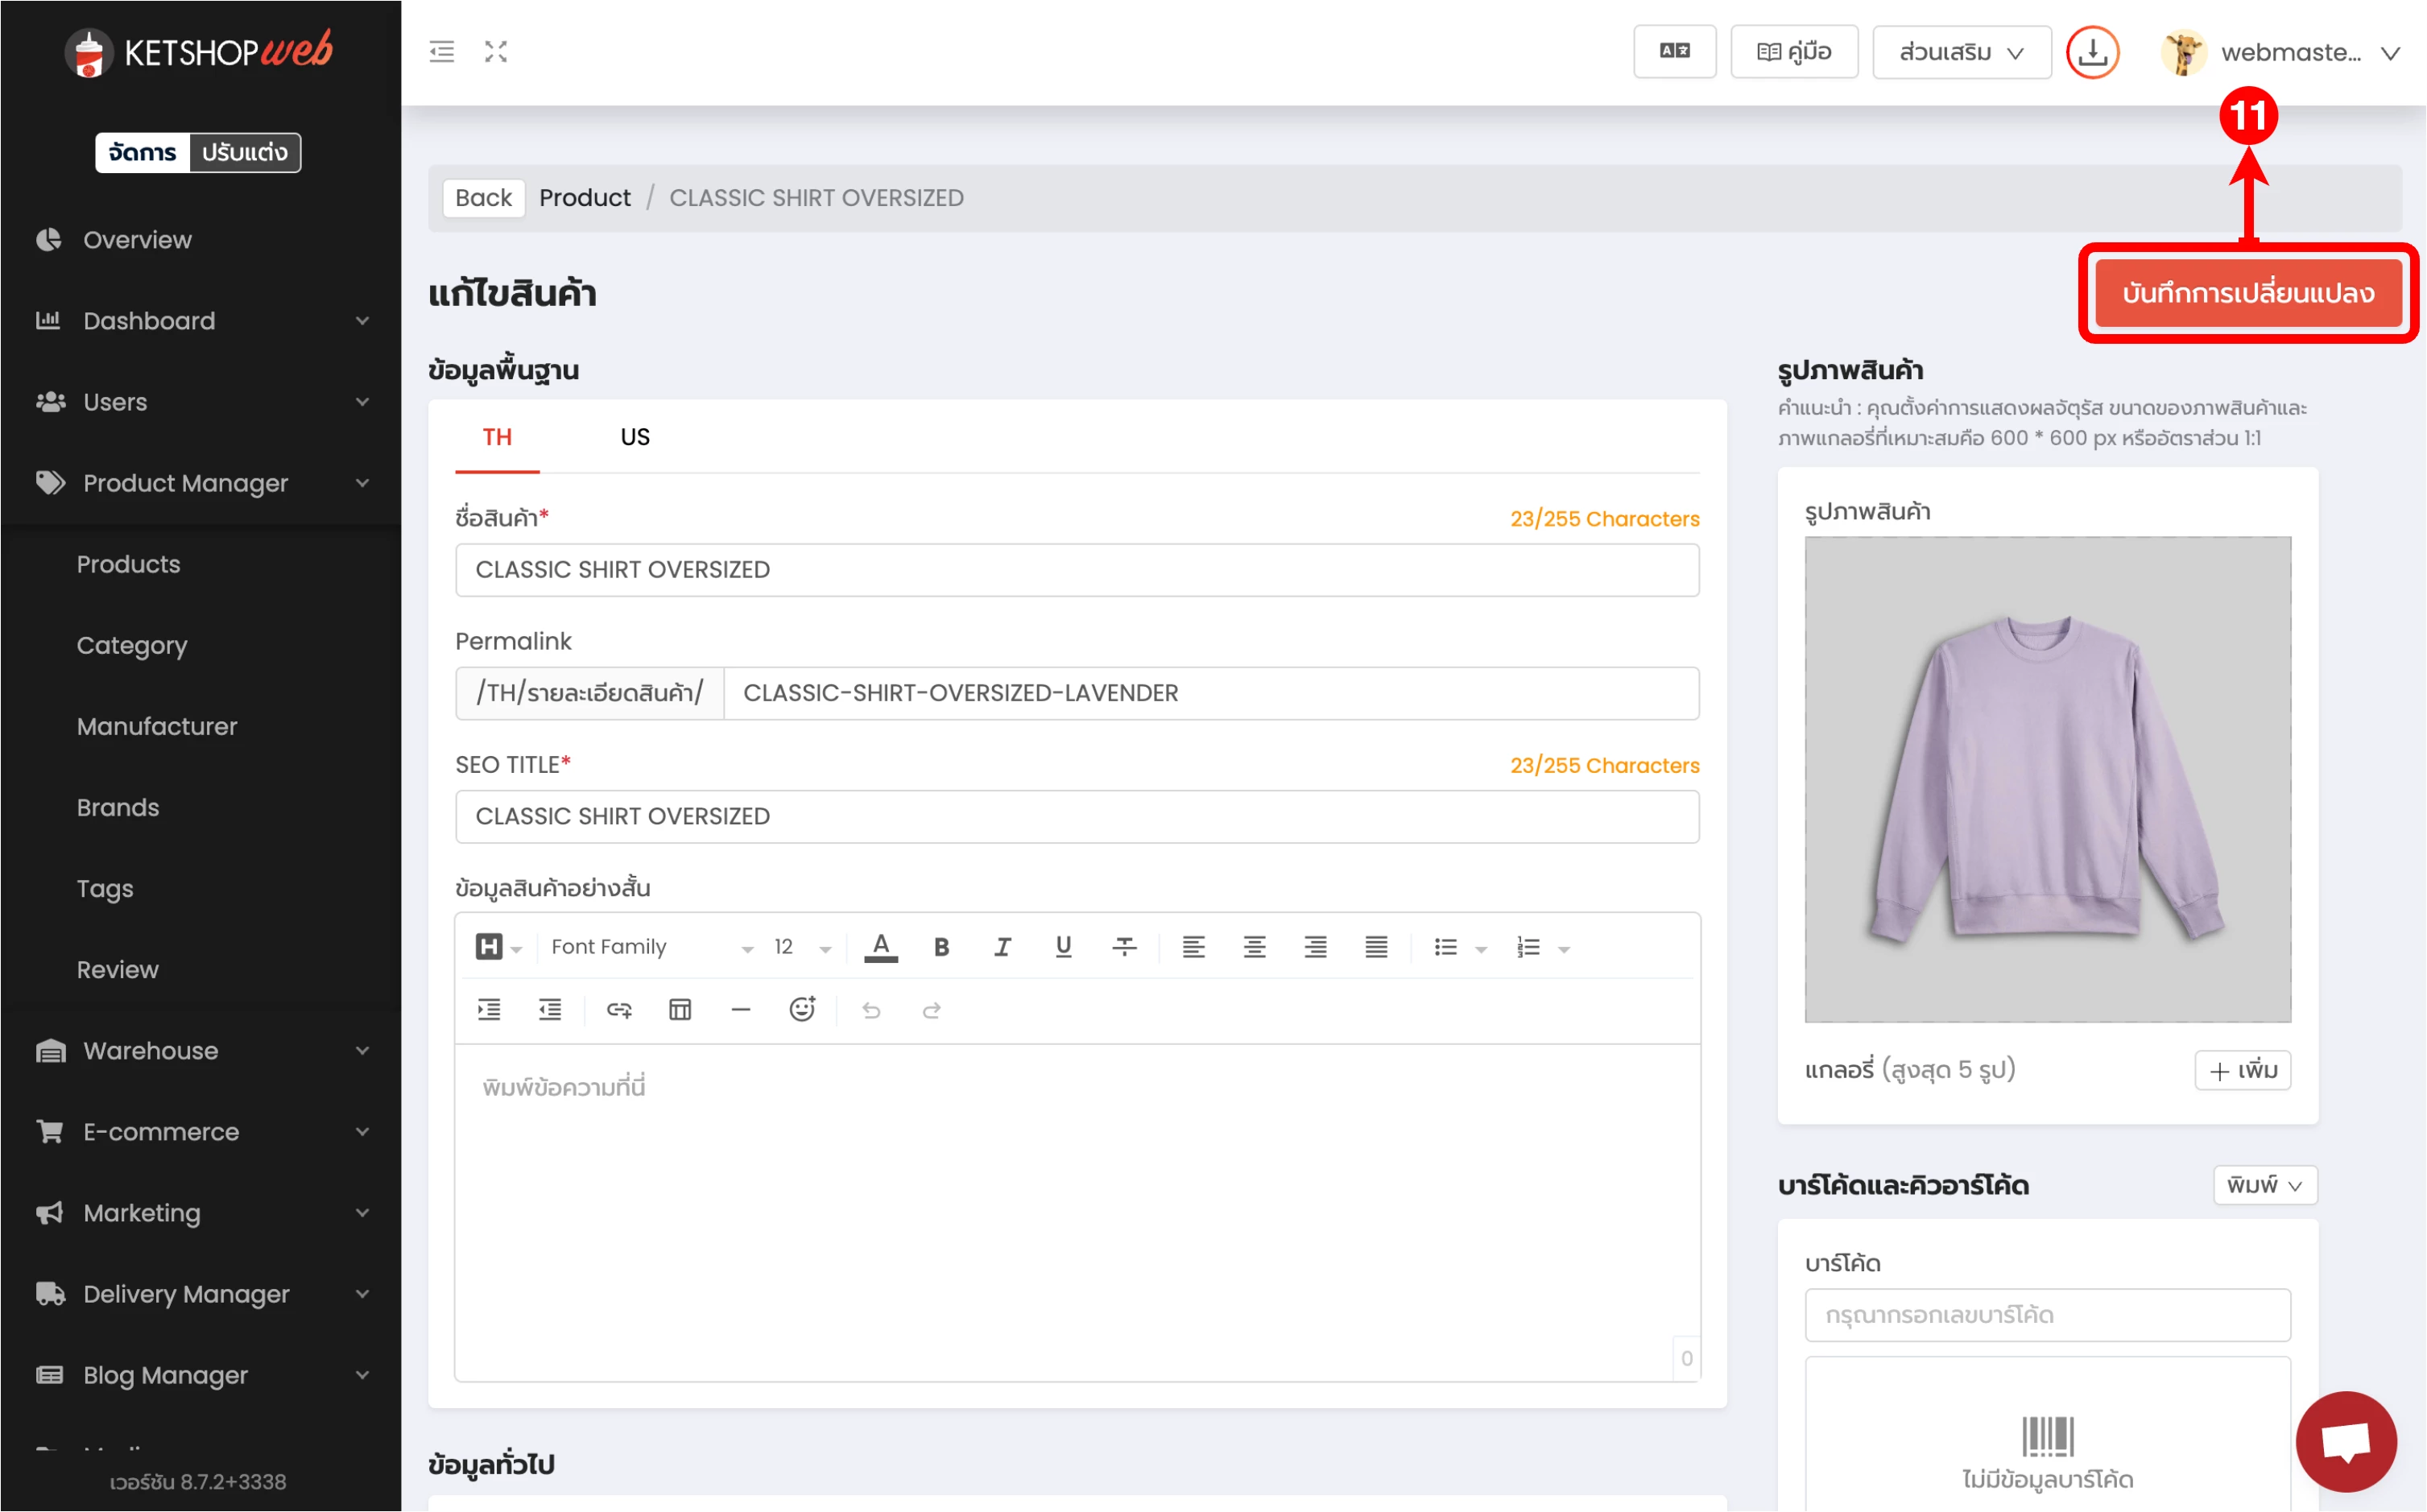Click the Bold formatting icon
Screen dimensions: 2427x1512
[x=941, y=947]
